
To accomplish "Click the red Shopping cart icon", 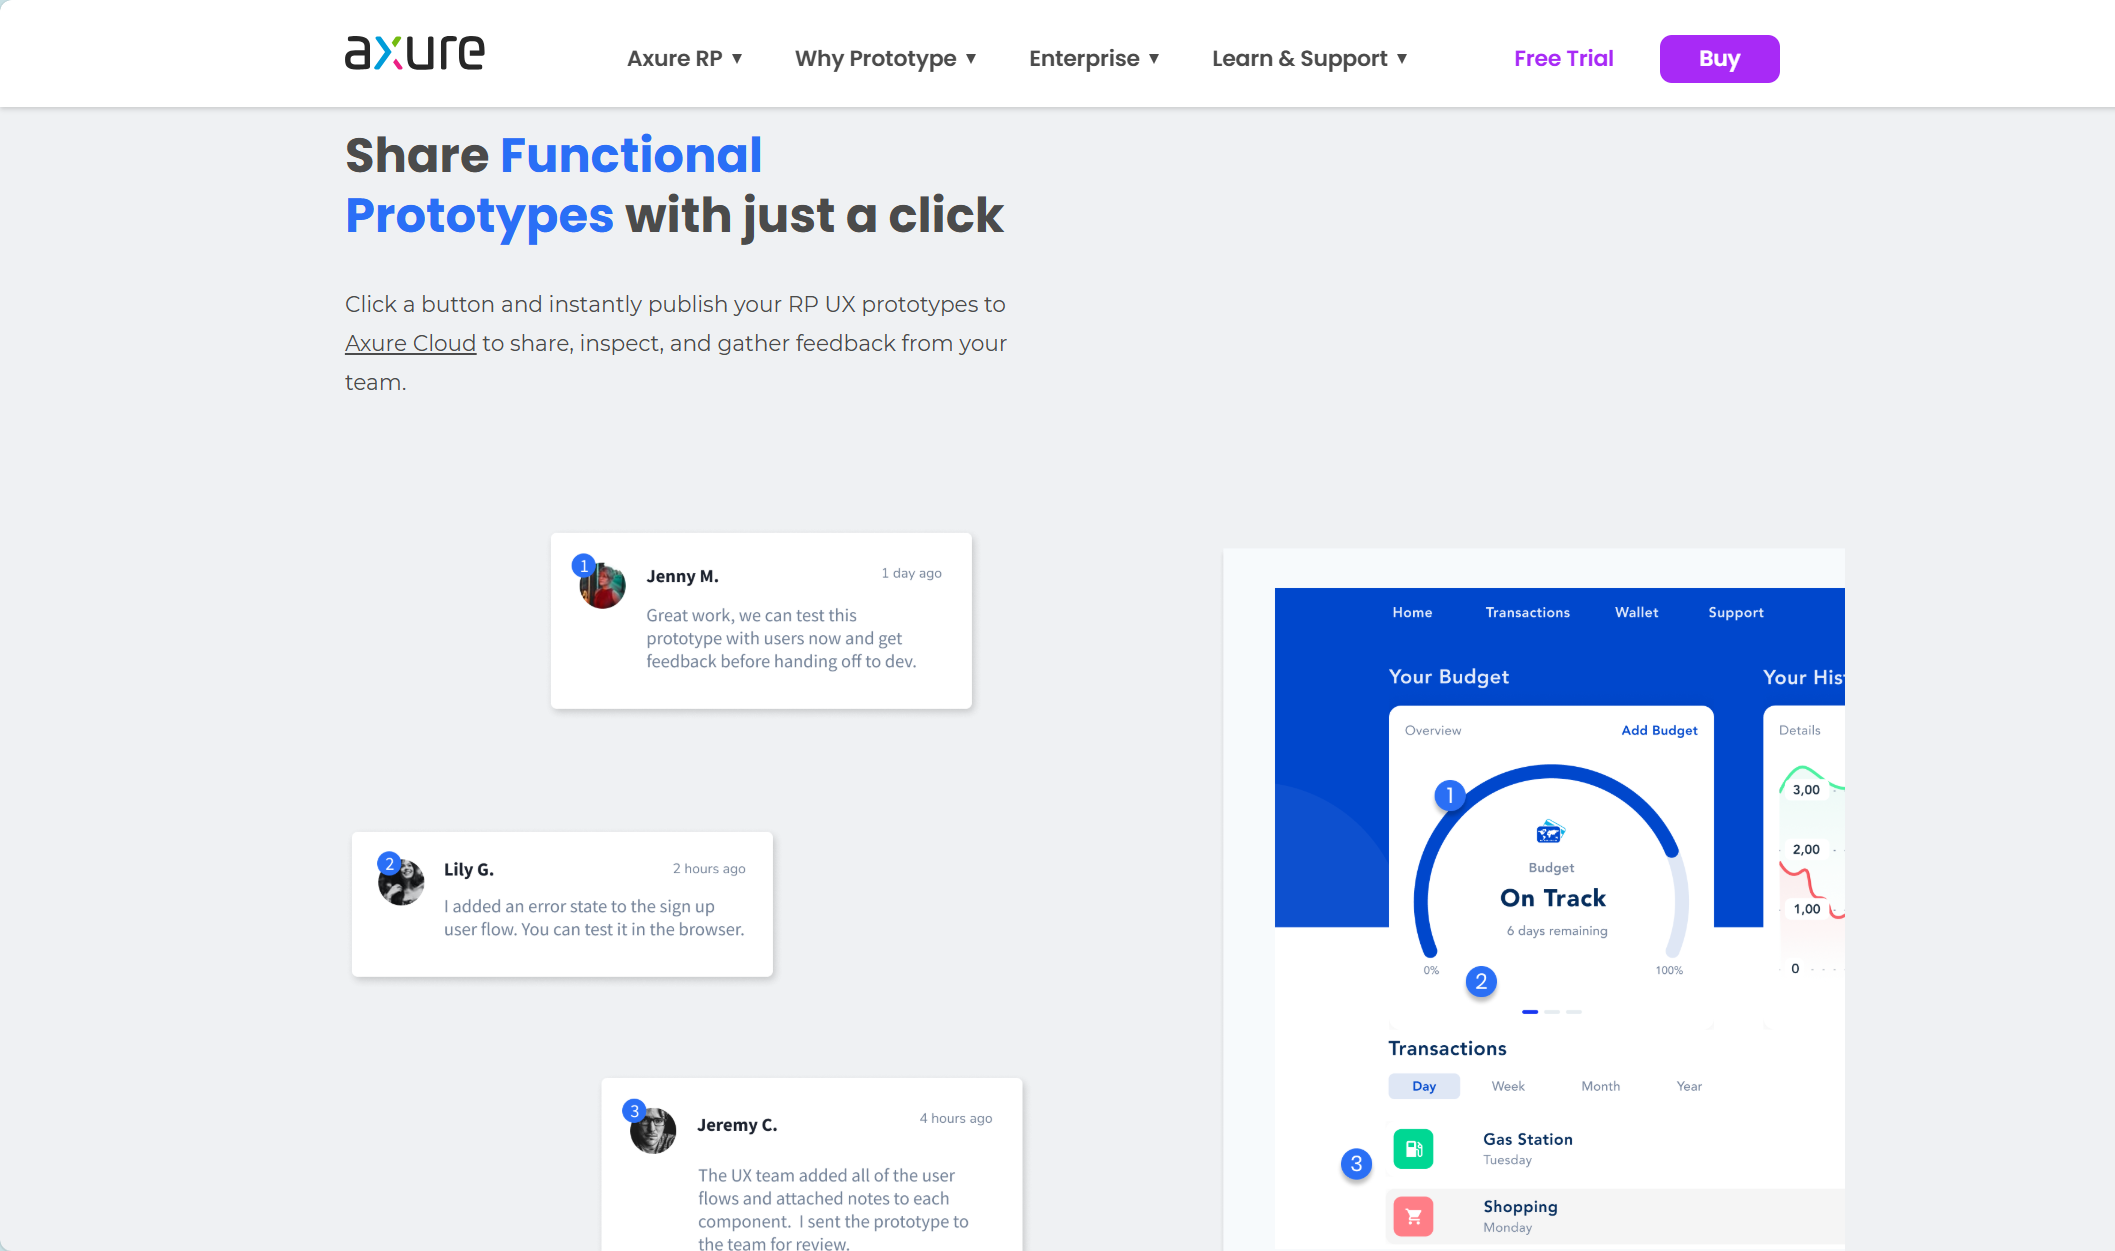I will point(1413,1217).
